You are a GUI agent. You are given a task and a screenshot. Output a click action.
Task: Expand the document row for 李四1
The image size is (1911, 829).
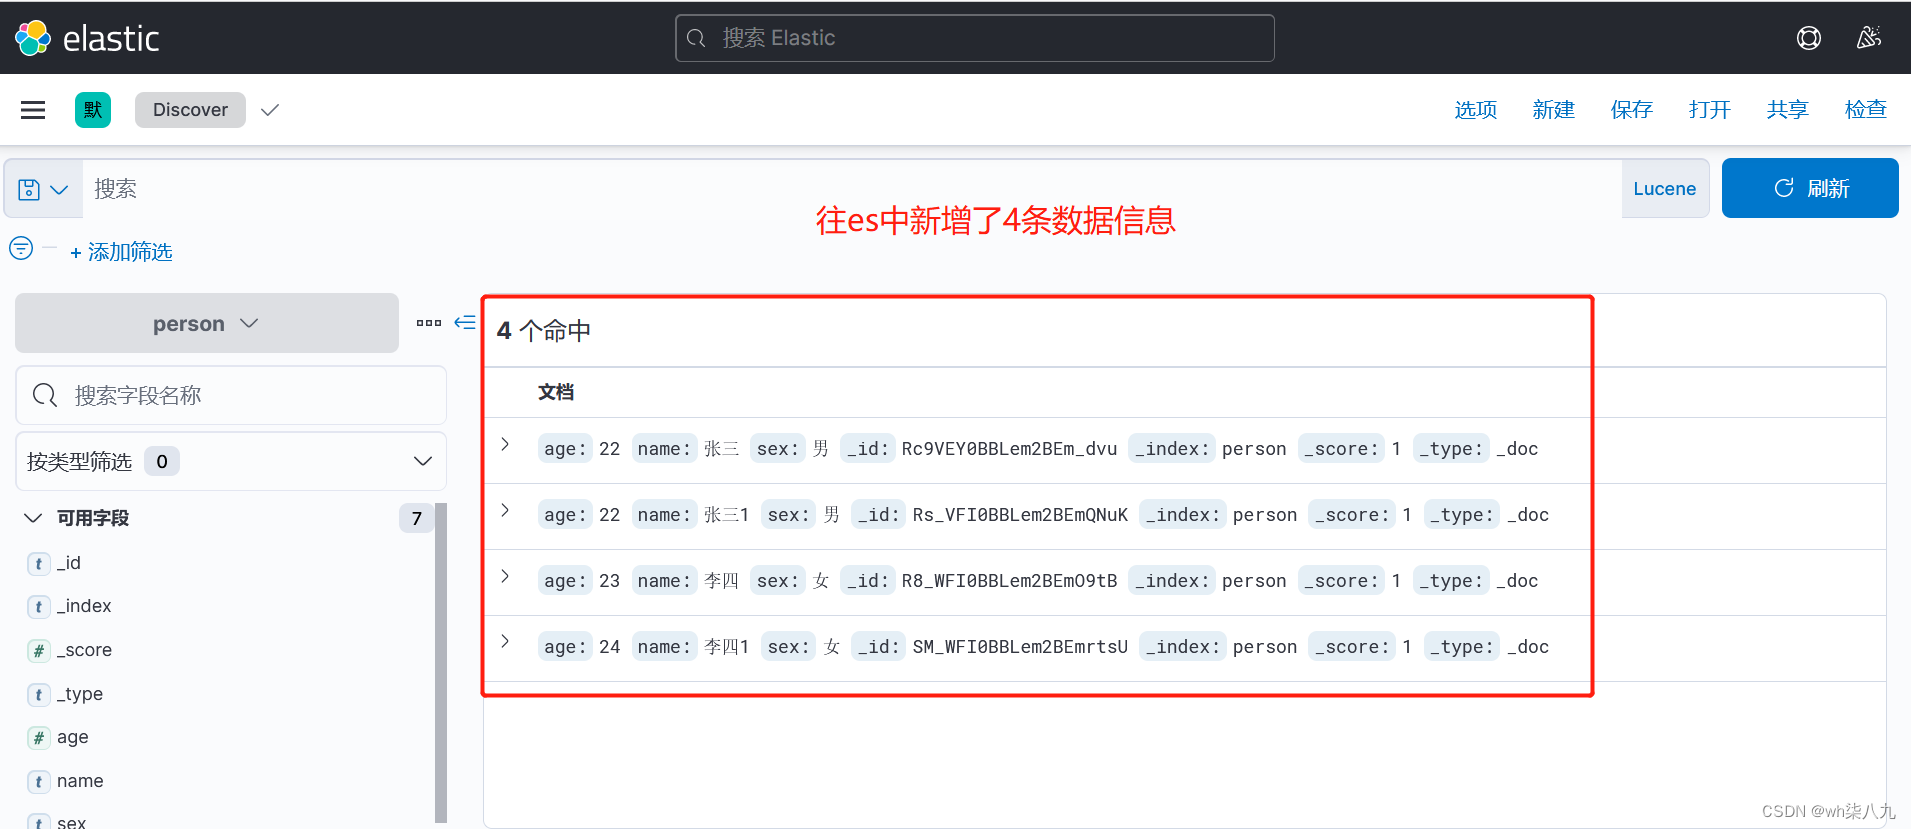click(x=505, y=641)
